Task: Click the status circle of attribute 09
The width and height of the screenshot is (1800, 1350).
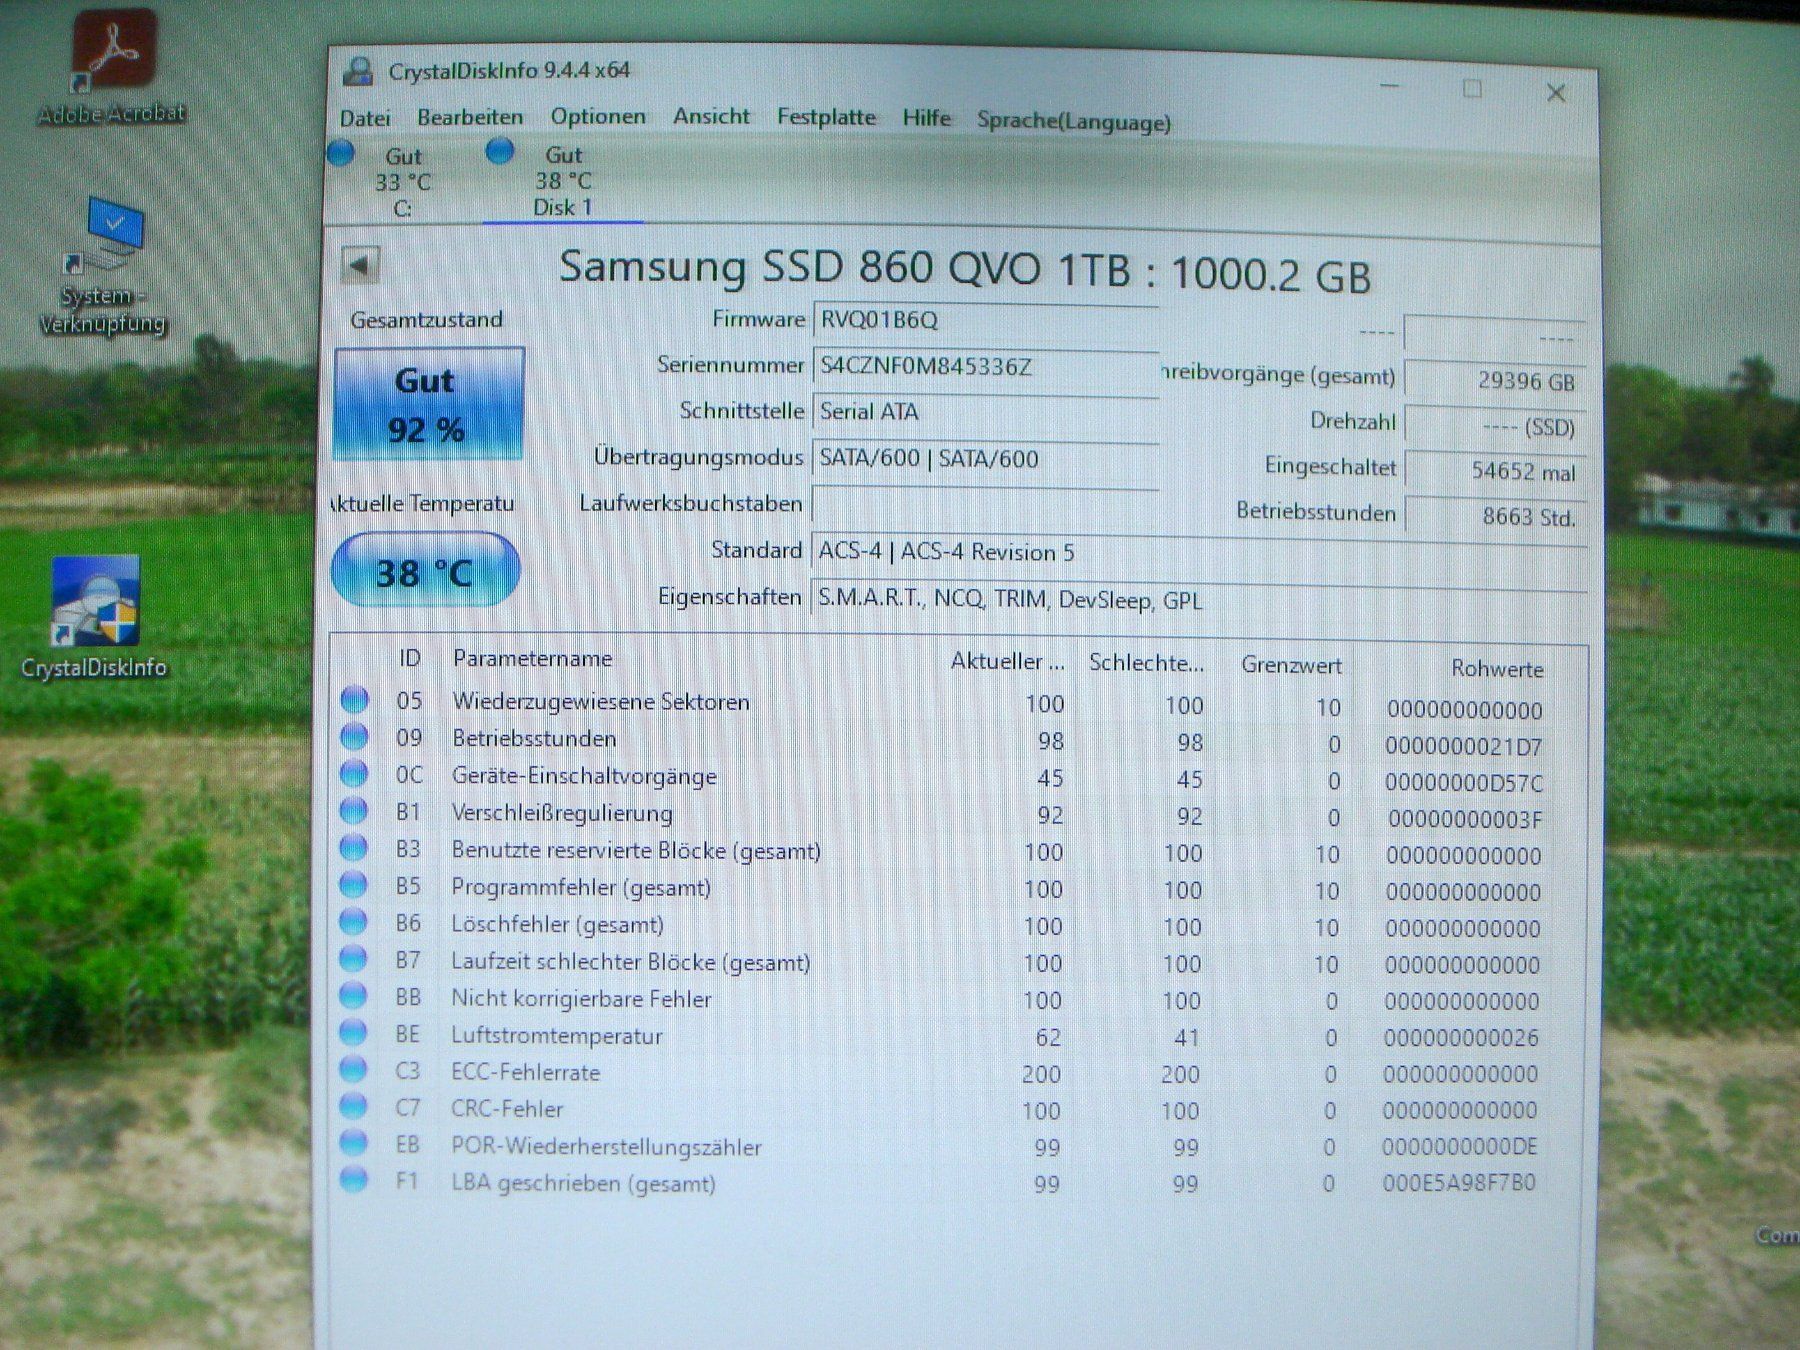Action: (x=354, y=736)
